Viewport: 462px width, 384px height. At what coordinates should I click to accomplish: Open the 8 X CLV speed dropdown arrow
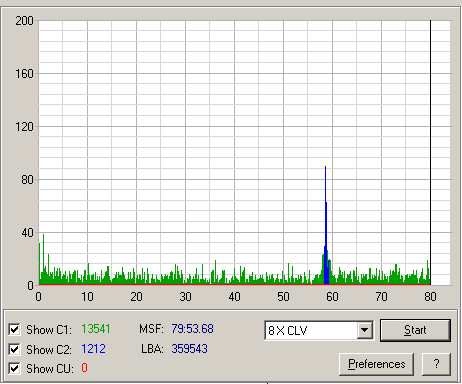click(364, 330)
